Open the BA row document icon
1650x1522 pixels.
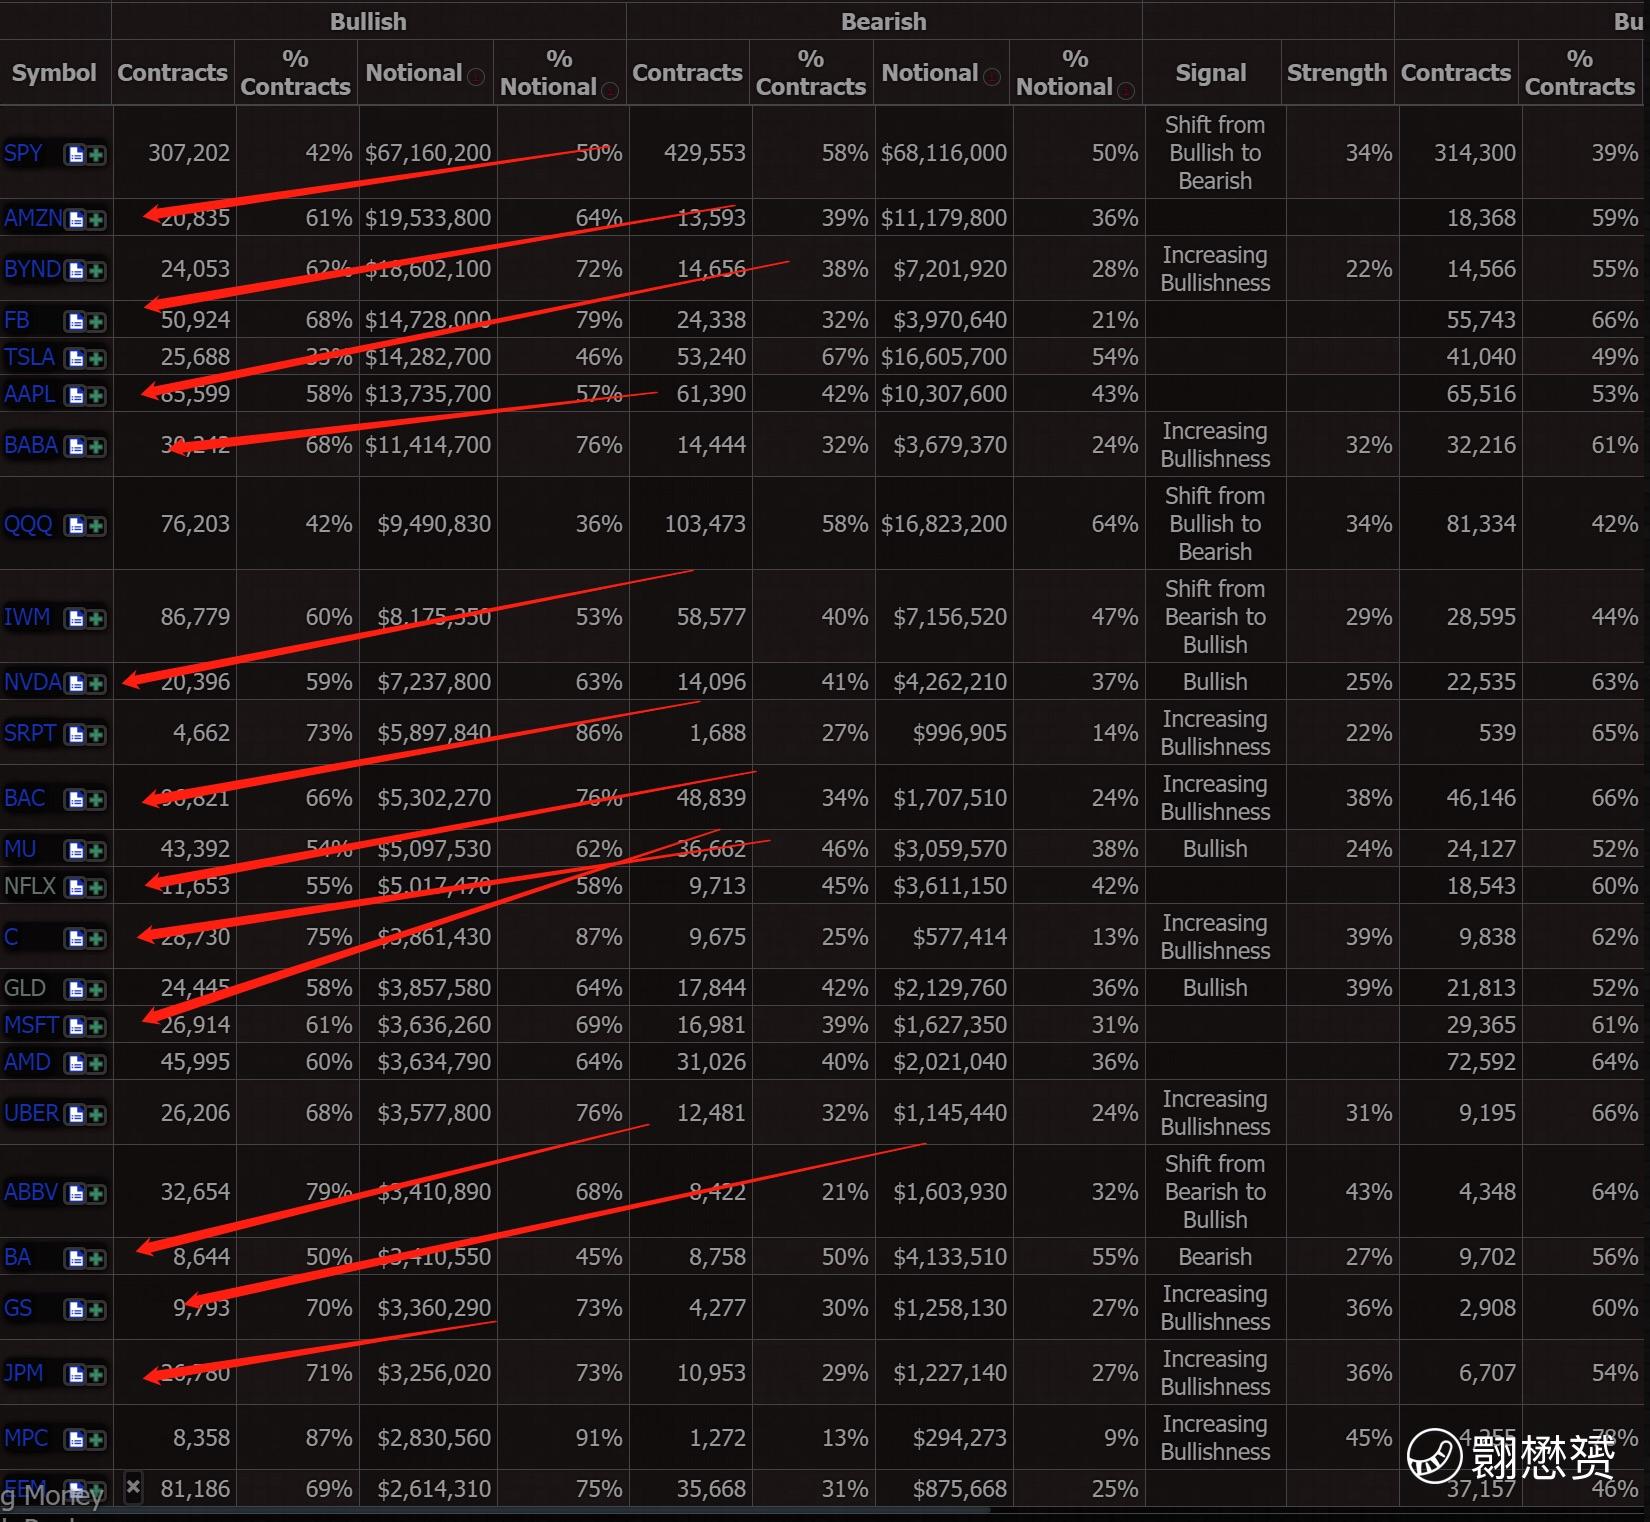coord(75,1258)
